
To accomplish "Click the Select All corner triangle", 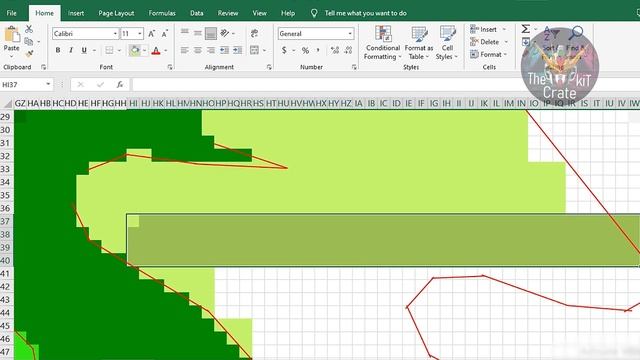I will (x=7, y=104).
